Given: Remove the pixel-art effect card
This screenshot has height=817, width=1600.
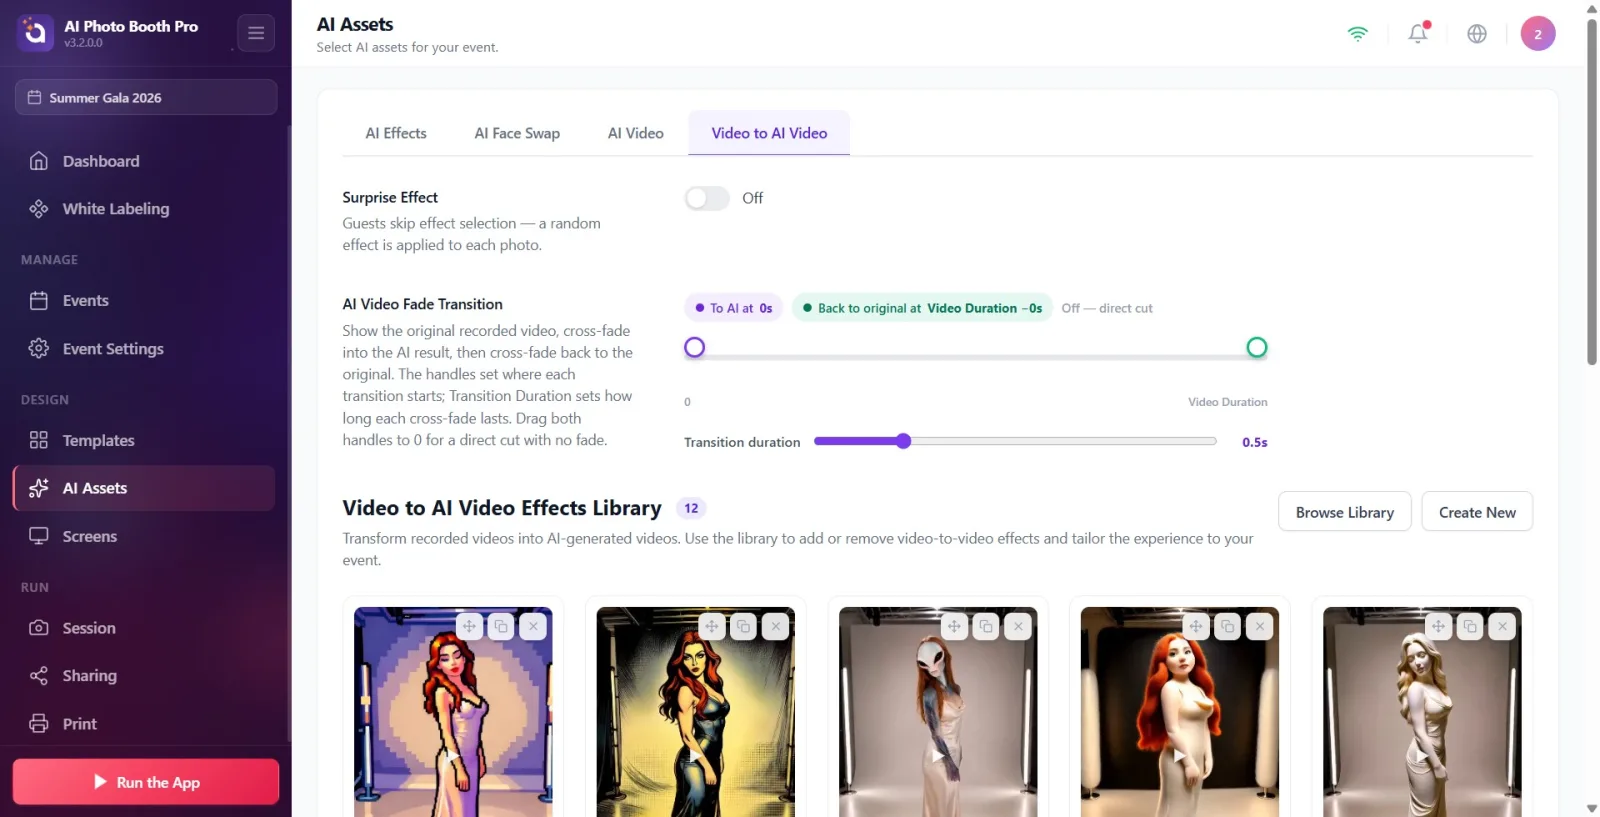Looking at the screenshot, I should (x=533, y=626).
